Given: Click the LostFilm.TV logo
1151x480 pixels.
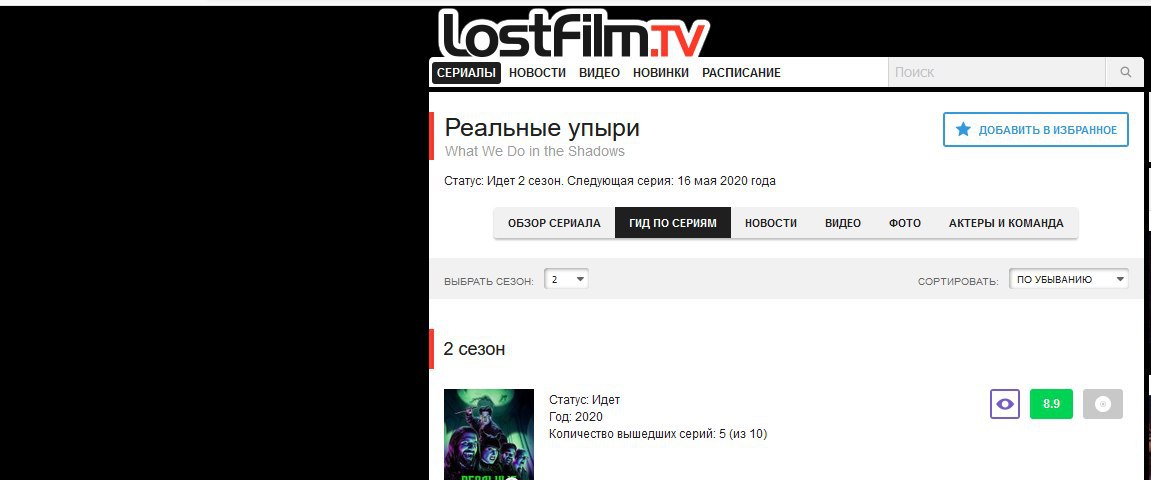Looking at the screenshot, I should click(573, 33).
